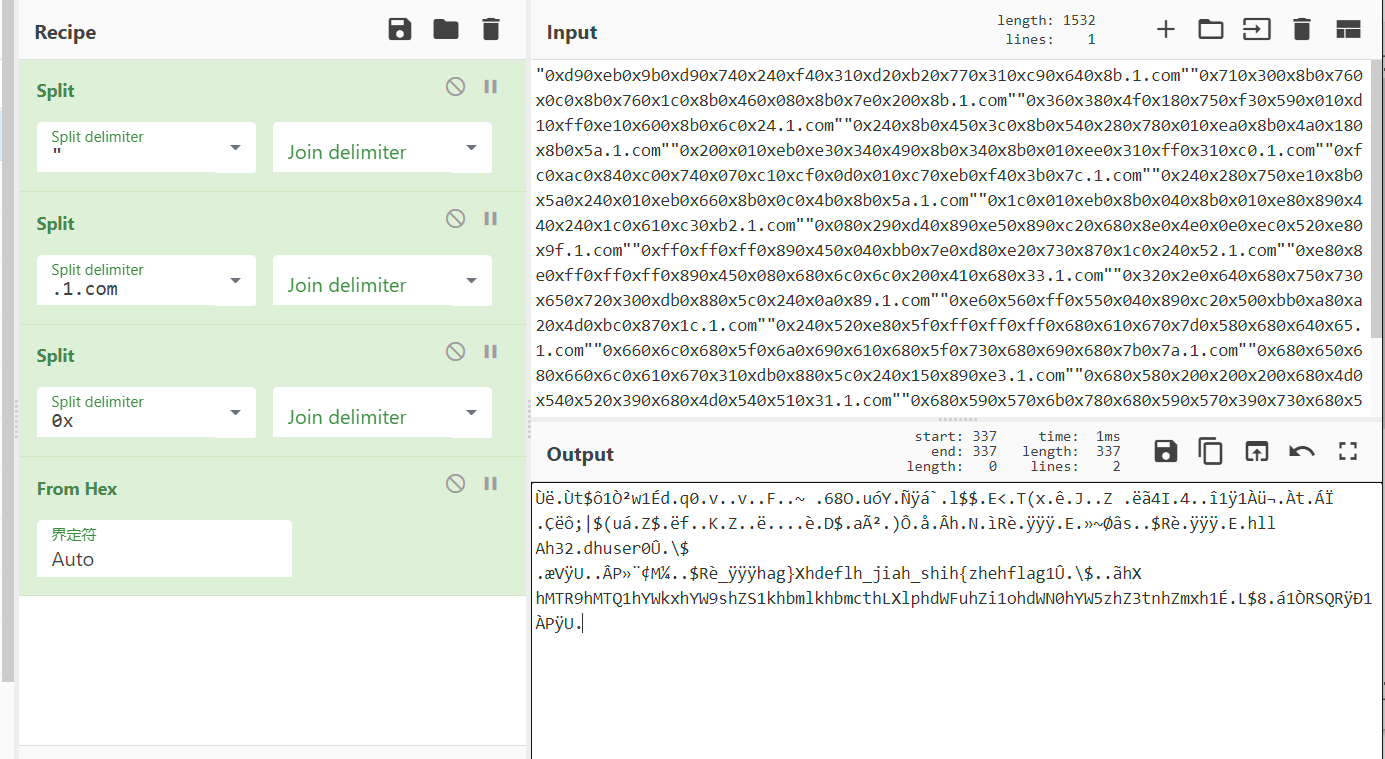Viewport: 1385px width, 759px height.
Task: Add a new input tab
Action: click(1166, 29)
